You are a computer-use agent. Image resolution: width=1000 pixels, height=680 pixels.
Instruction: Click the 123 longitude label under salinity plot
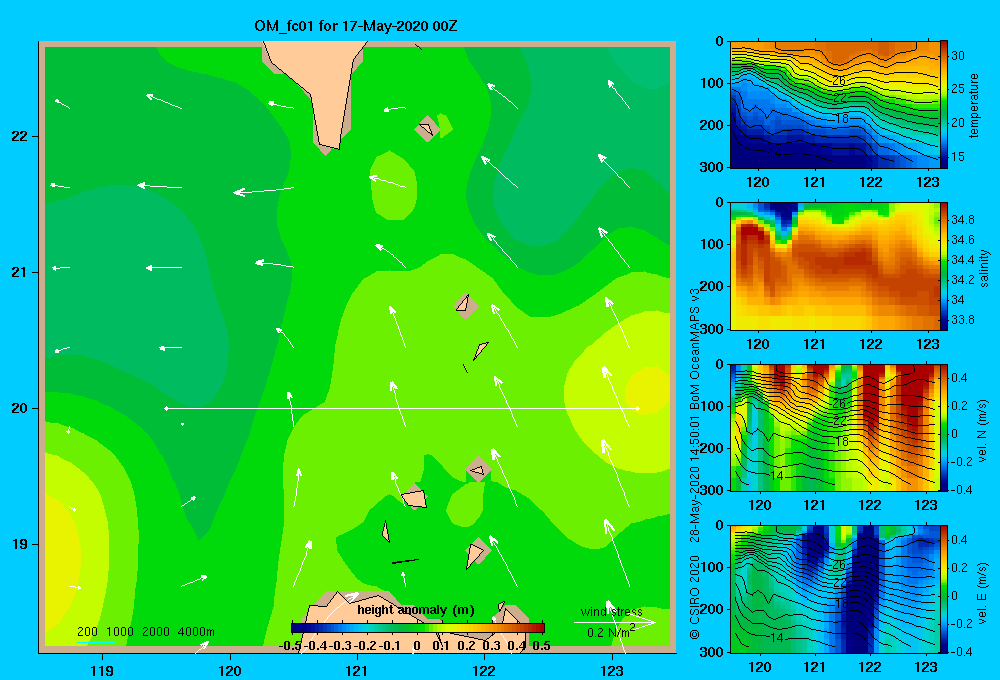[927, 344]
